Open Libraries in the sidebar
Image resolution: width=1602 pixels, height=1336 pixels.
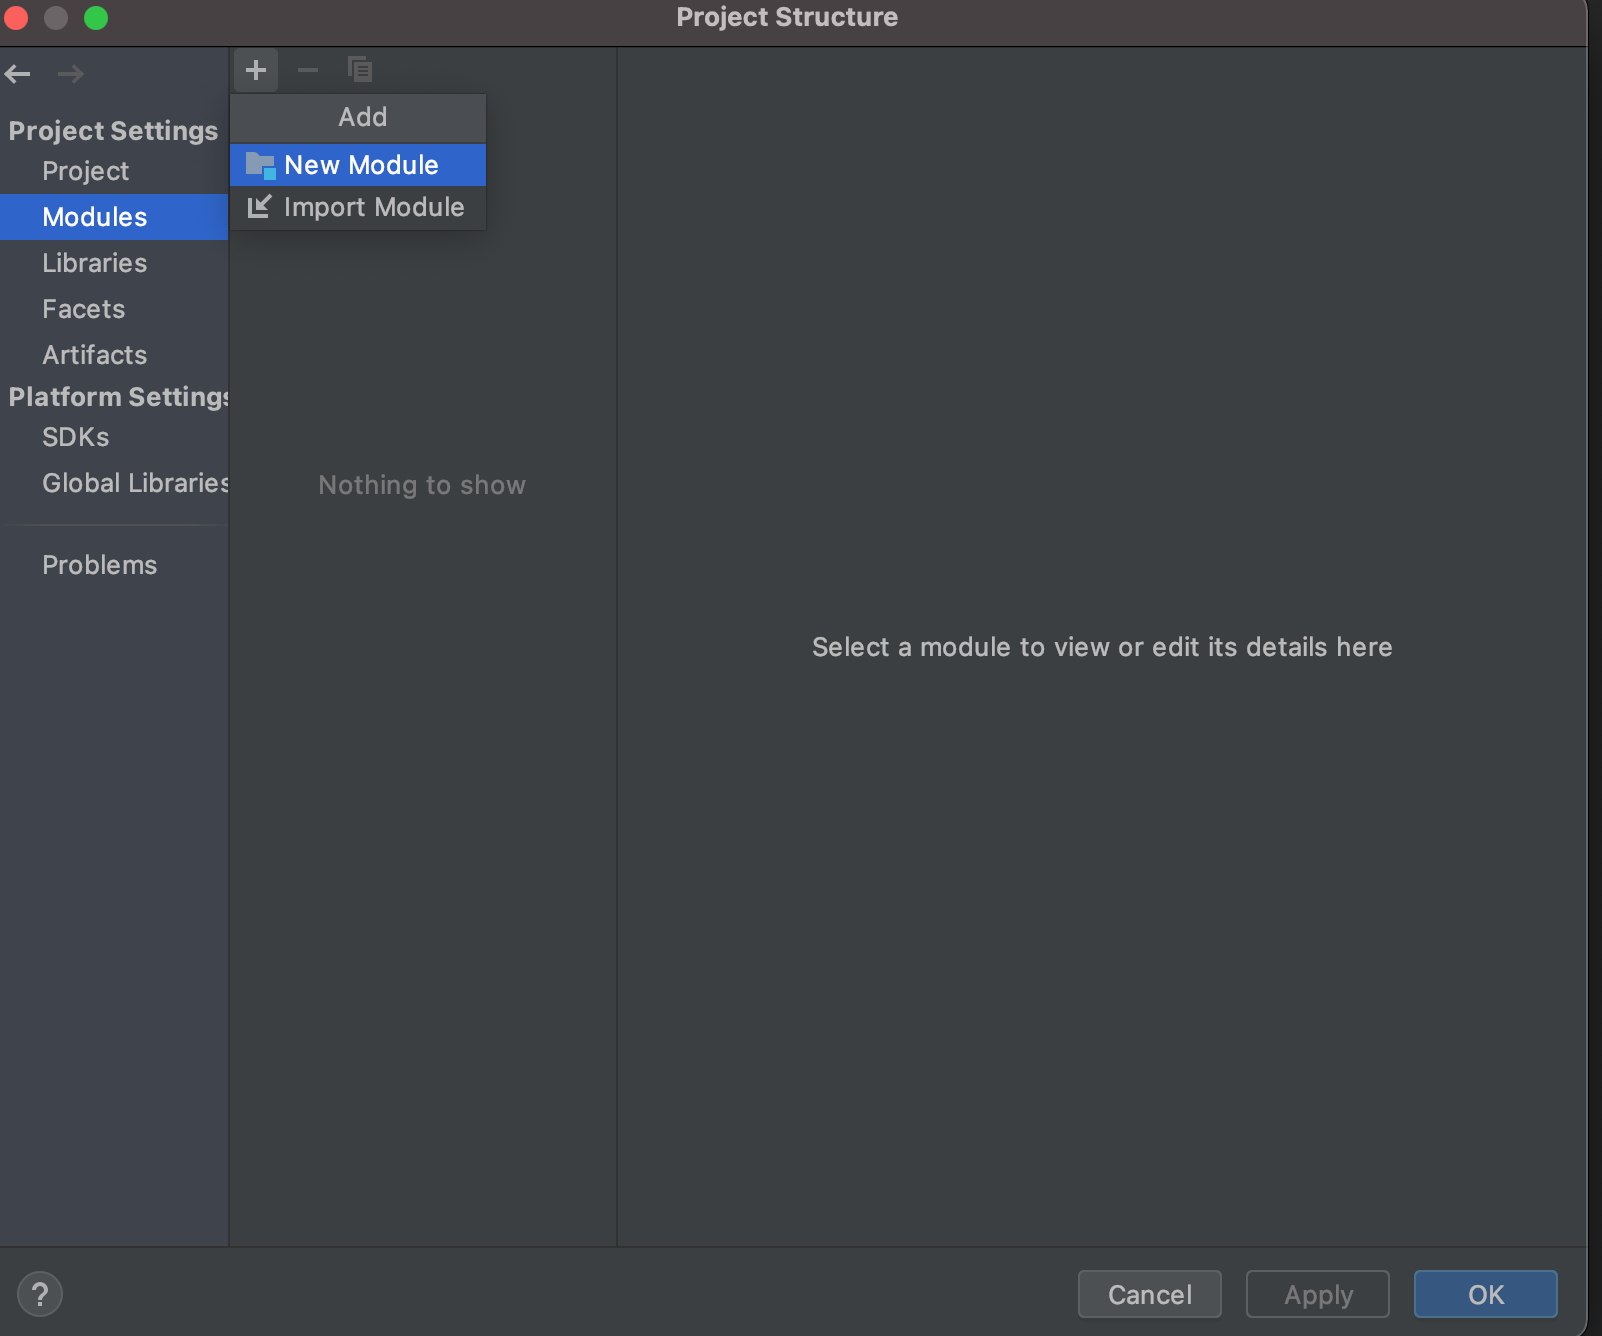(114, 263)
